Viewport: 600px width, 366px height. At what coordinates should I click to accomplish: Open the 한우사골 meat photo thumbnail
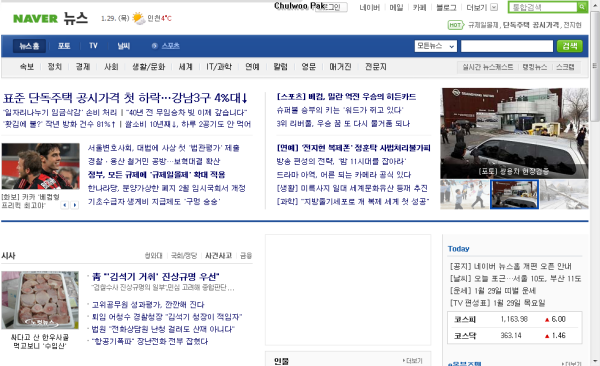[40, 300]
